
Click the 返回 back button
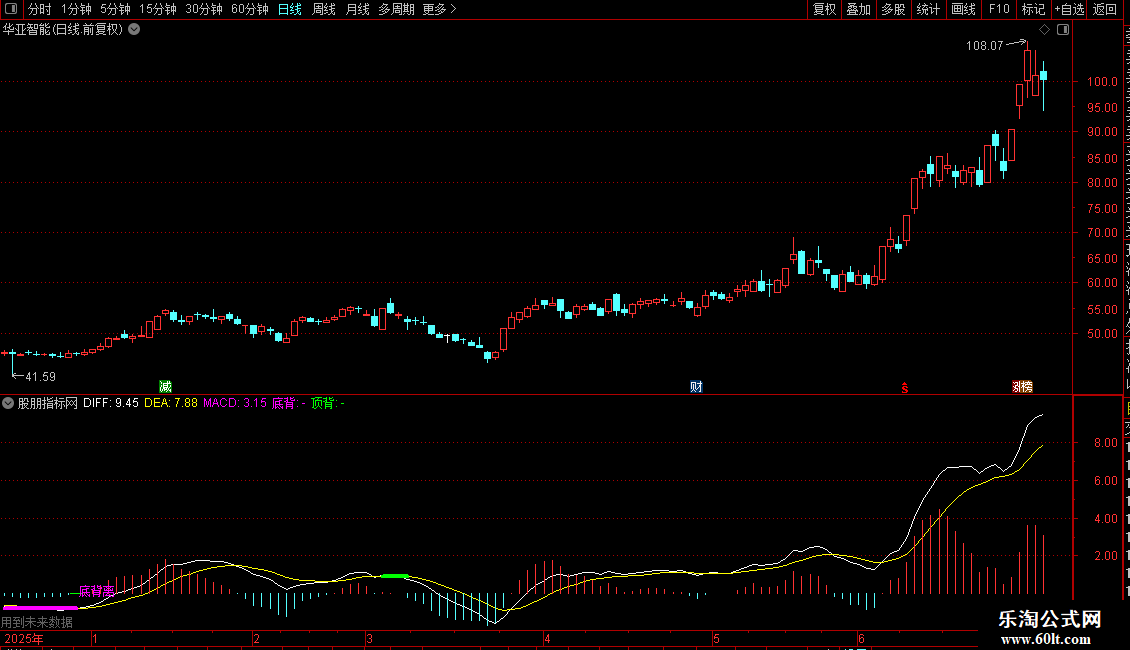[1104, 9]
